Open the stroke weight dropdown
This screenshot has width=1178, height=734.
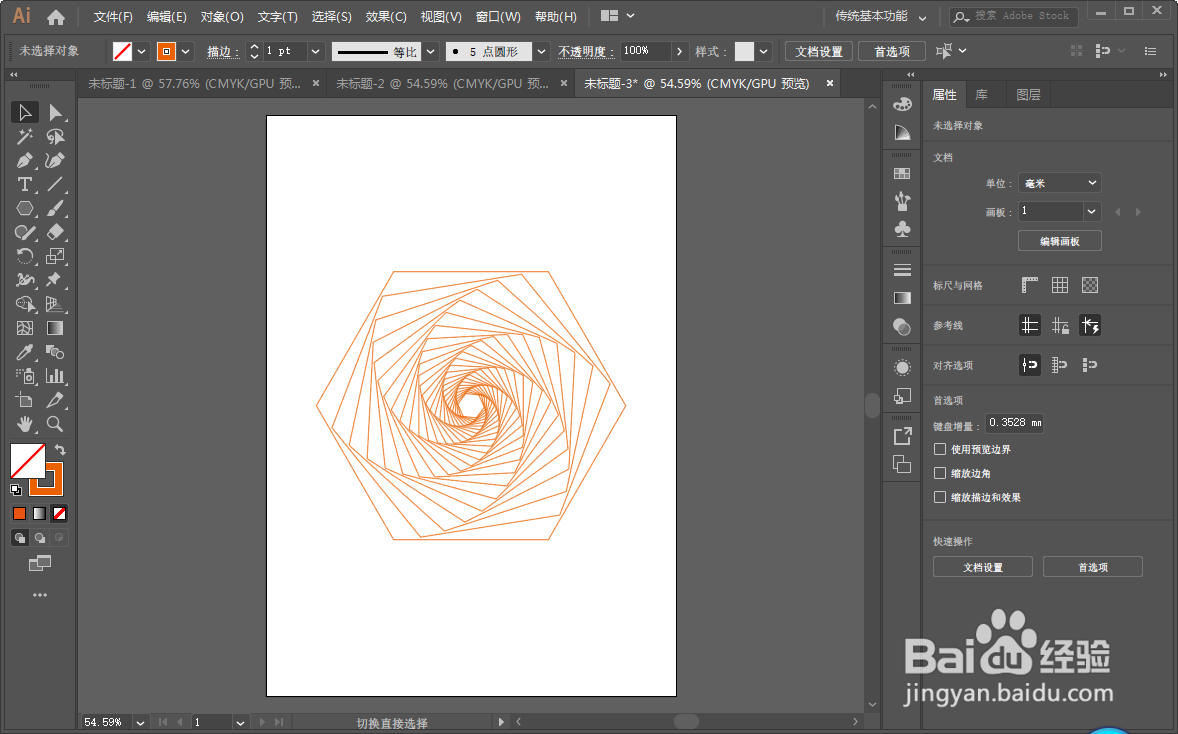[x=316, y=51]
